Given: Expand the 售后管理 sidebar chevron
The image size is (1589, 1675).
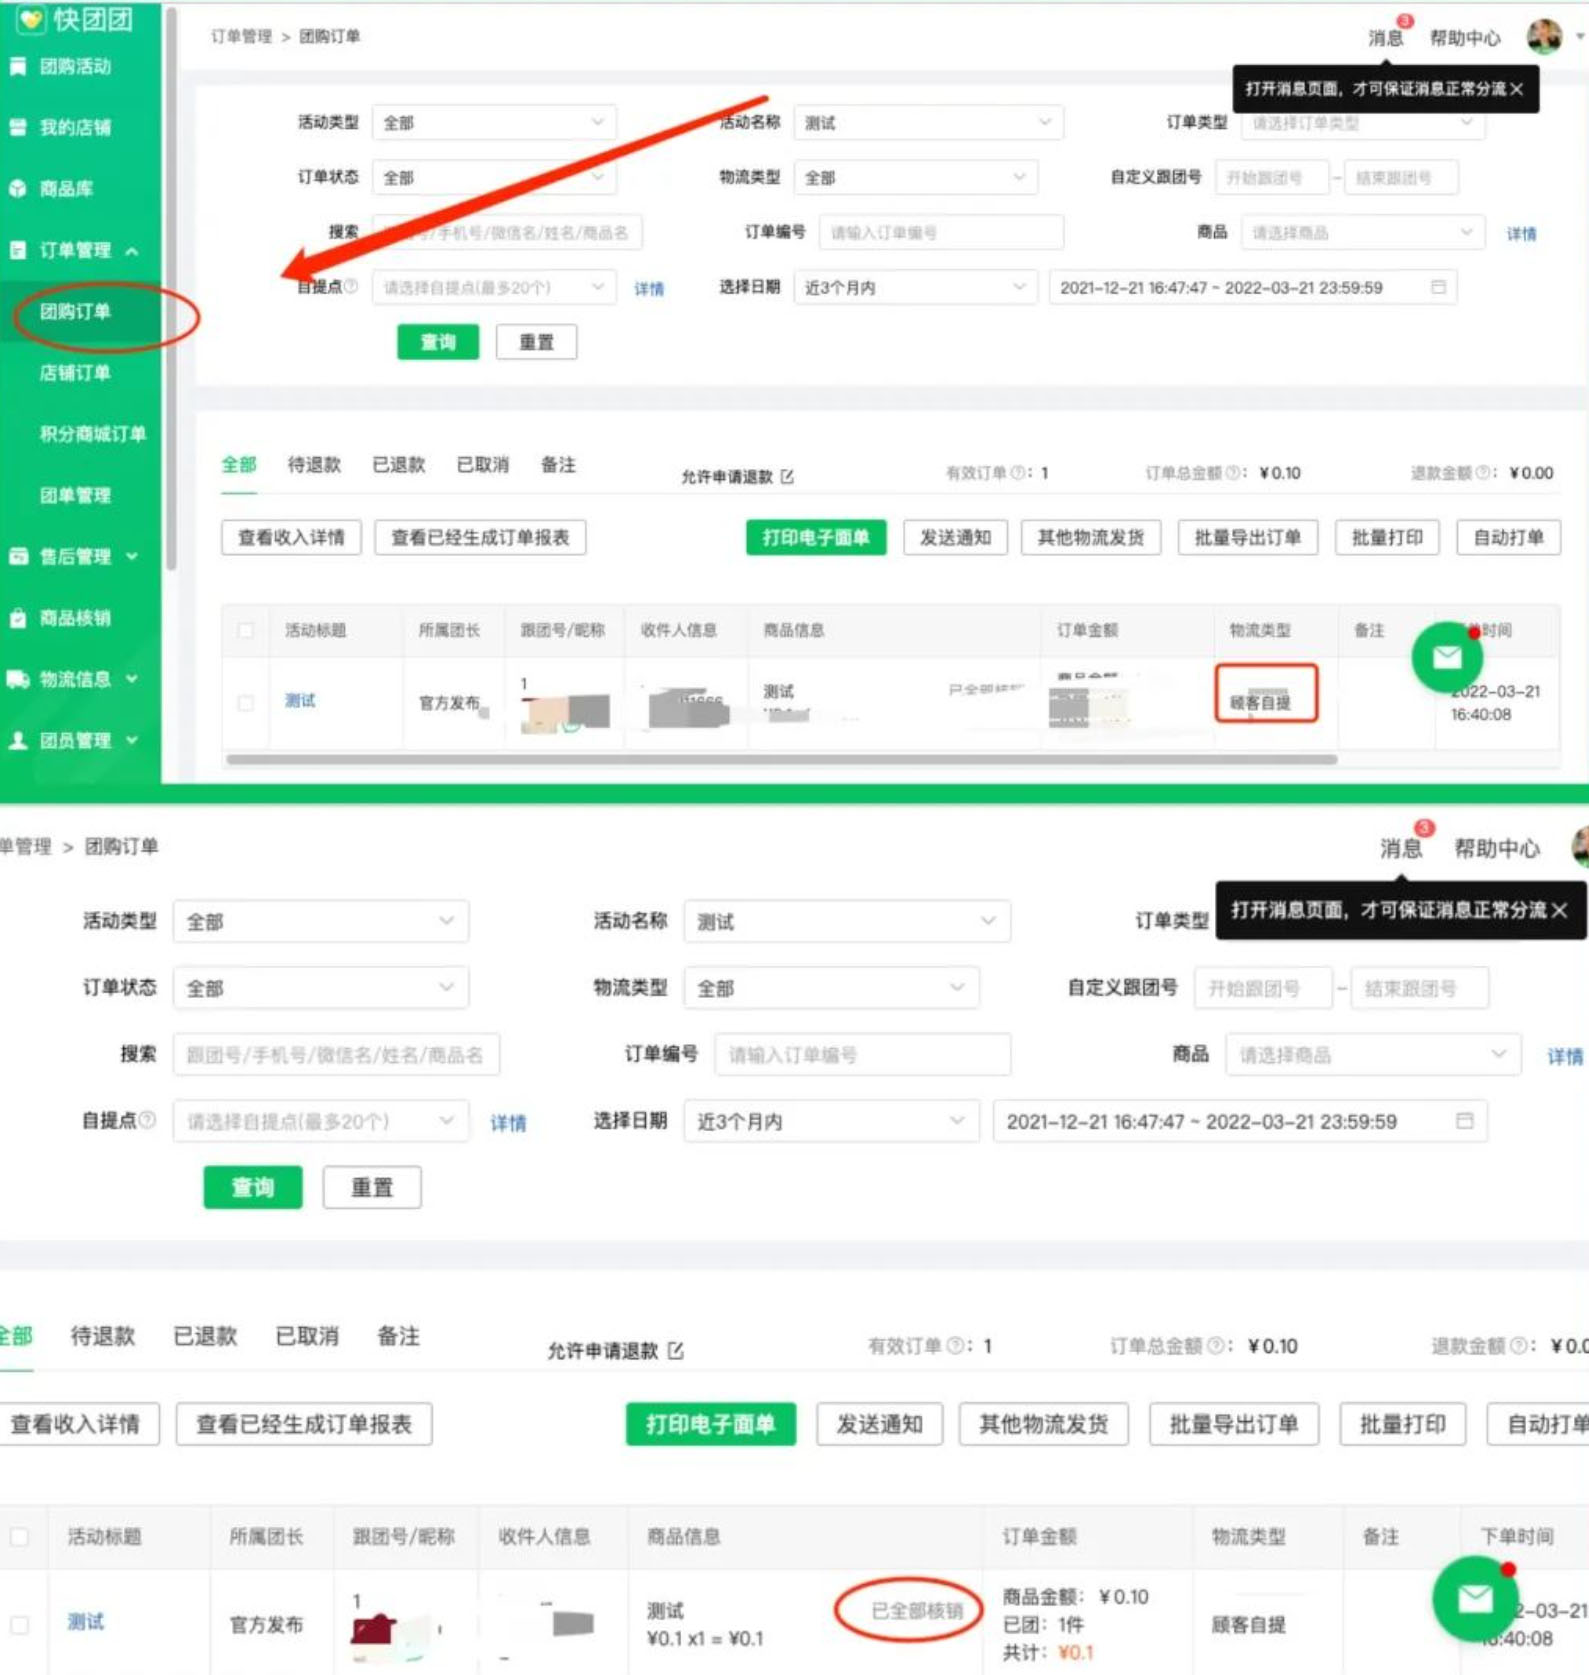Looking at the screenshot, I should tap(132, 556).
